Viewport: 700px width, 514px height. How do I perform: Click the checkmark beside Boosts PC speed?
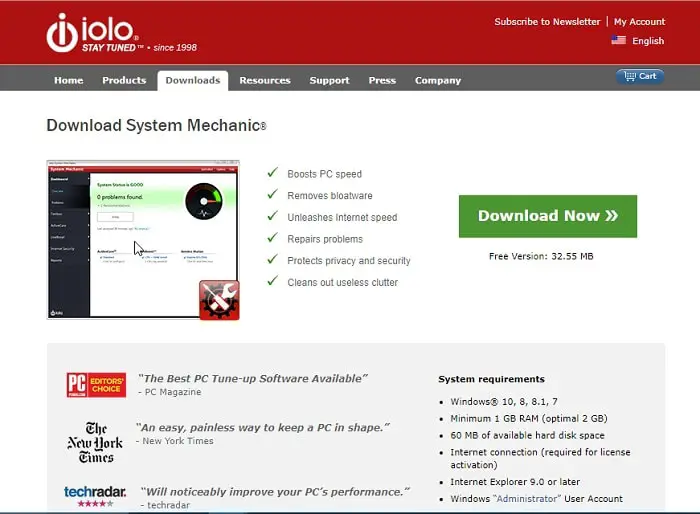click(272, 172)
